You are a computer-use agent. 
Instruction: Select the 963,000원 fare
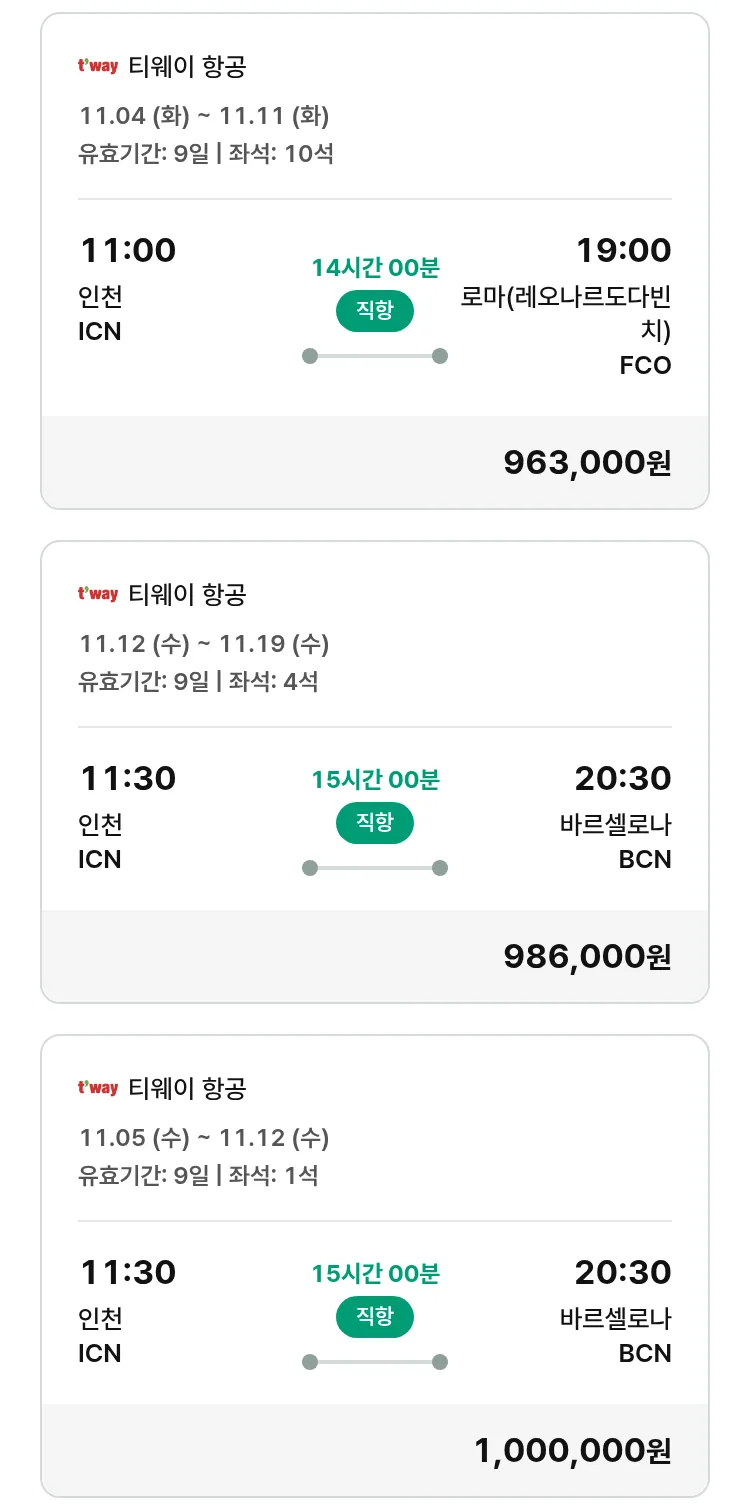click(x=587, y=462)
